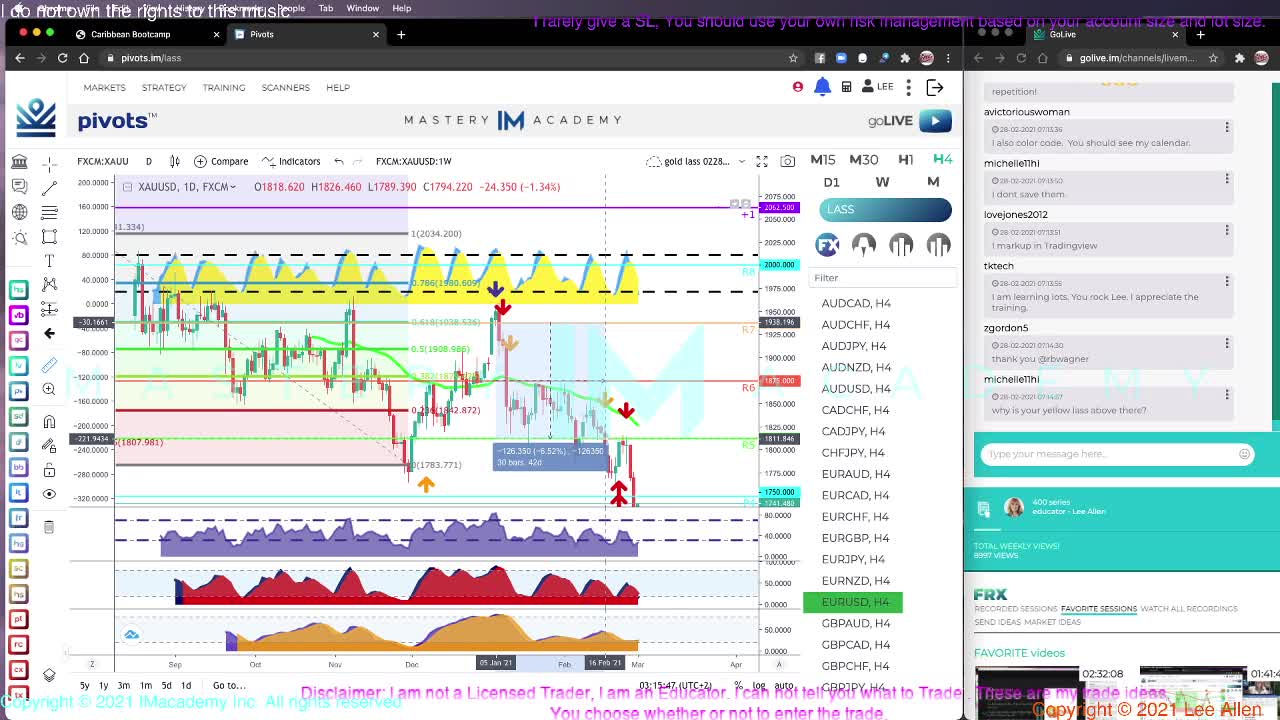Toggle fullscreen chart mode

(x=762, y=161)
